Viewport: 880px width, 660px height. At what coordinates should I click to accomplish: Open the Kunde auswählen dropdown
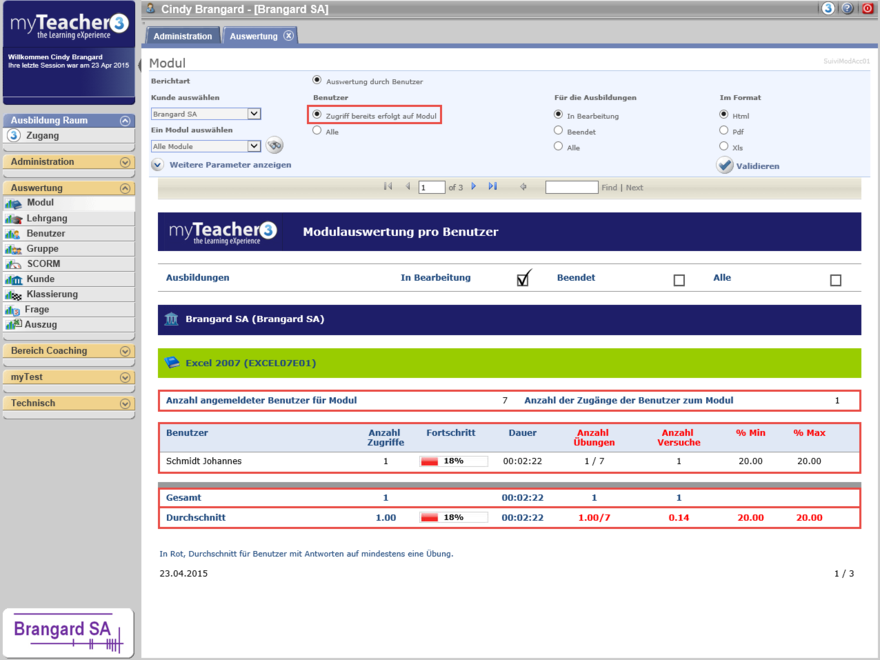click(254, 114)
